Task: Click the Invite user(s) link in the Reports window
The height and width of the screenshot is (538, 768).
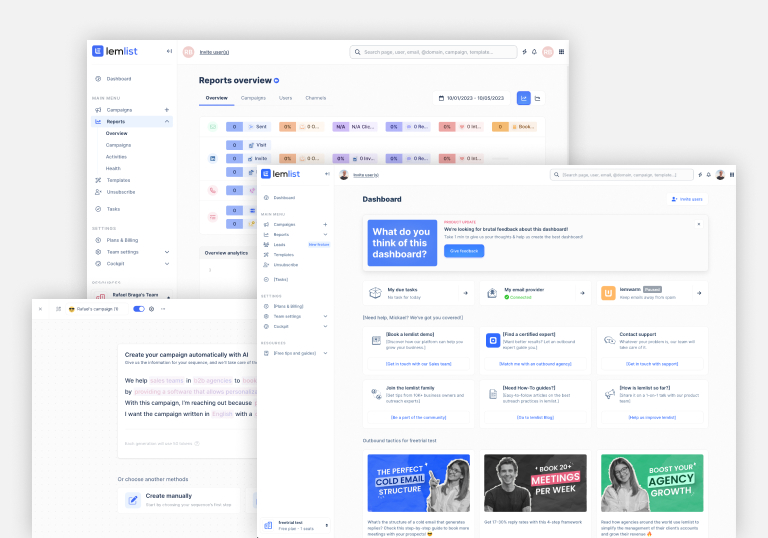Action: 214,52
